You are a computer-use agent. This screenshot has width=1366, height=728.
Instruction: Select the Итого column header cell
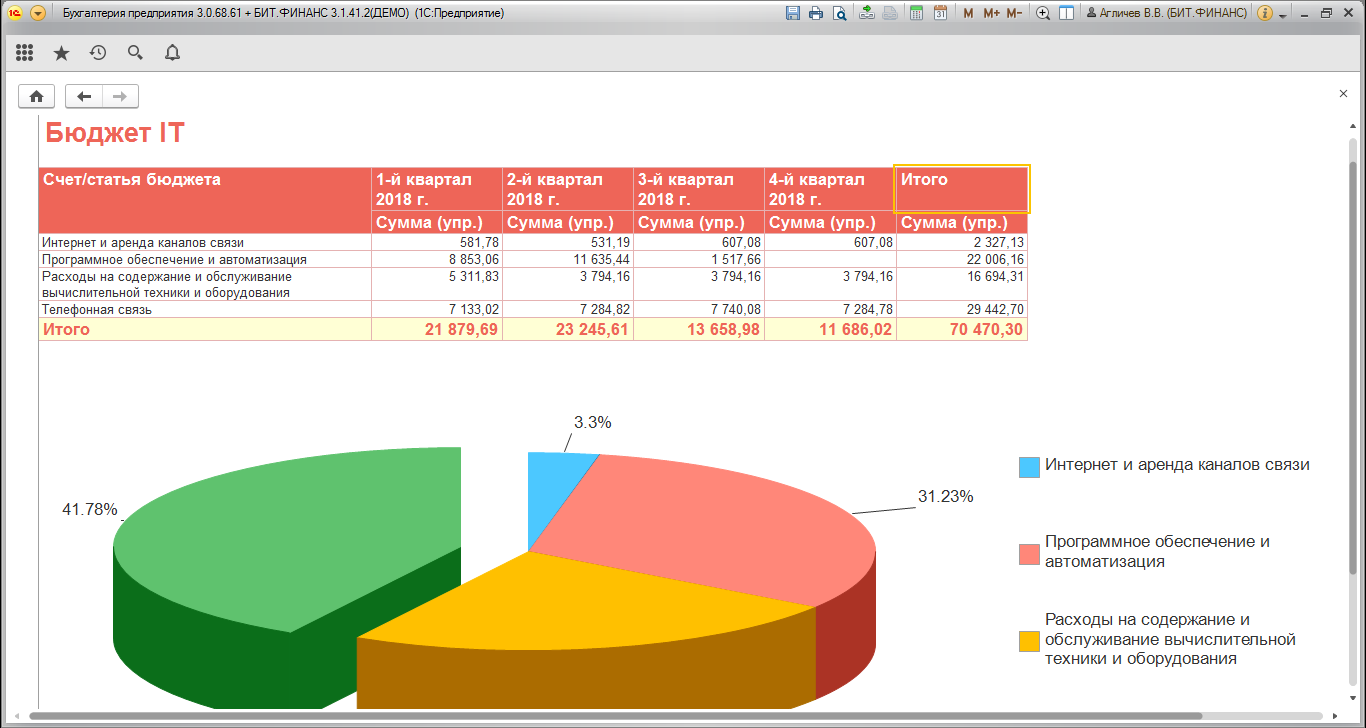click(961, 189)
